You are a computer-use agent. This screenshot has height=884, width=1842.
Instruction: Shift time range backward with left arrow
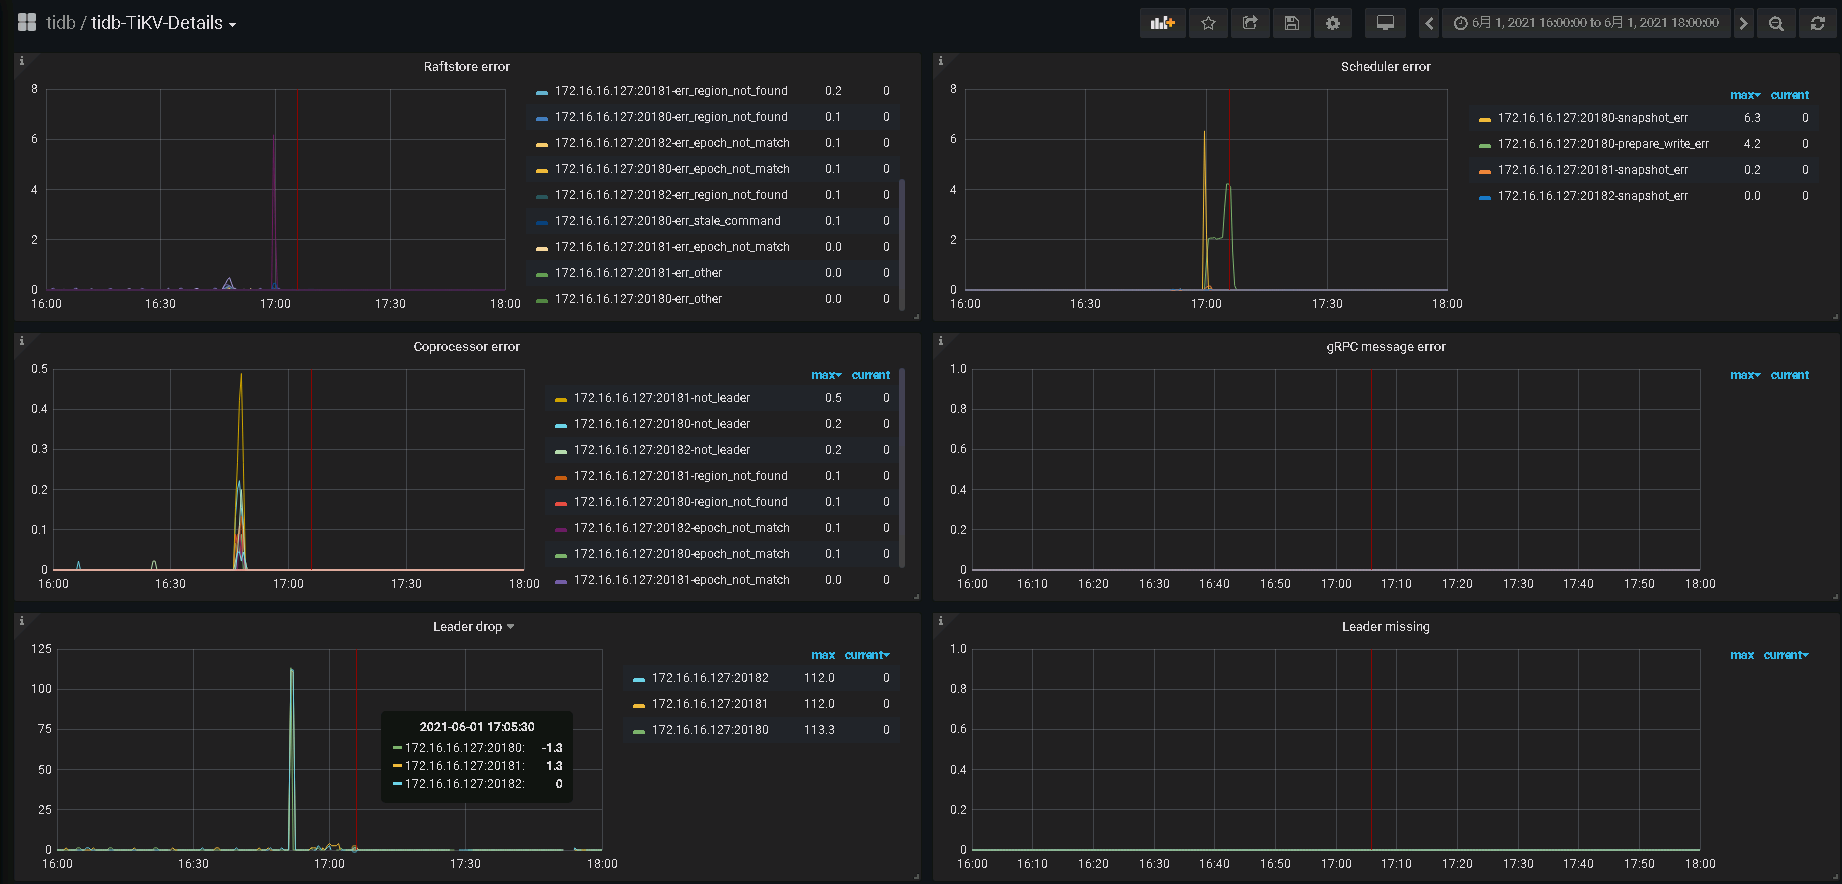click(1429, 23)
